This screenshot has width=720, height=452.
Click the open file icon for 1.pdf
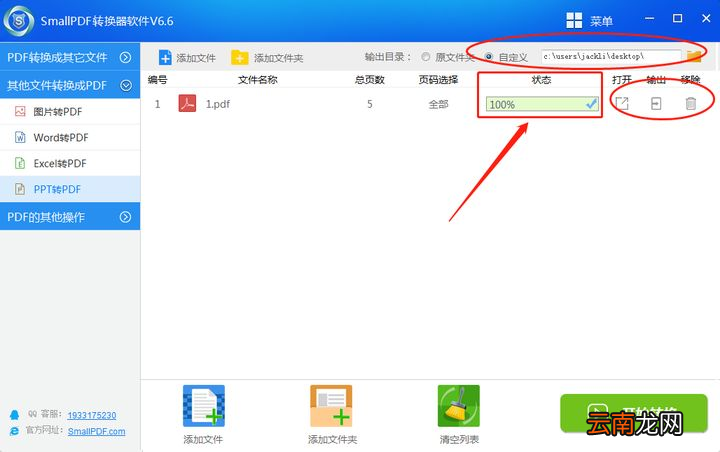[622, 103]
